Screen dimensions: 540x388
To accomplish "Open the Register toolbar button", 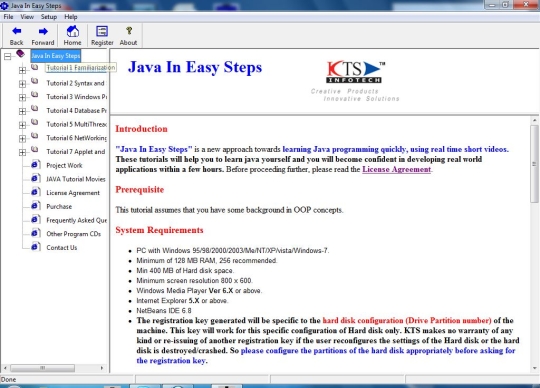I will [x=102, y=35].
